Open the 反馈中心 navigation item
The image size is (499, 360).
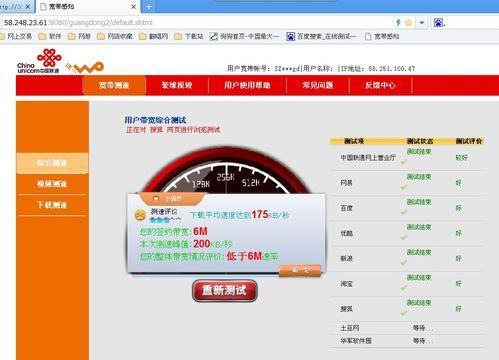click(380, 85)
